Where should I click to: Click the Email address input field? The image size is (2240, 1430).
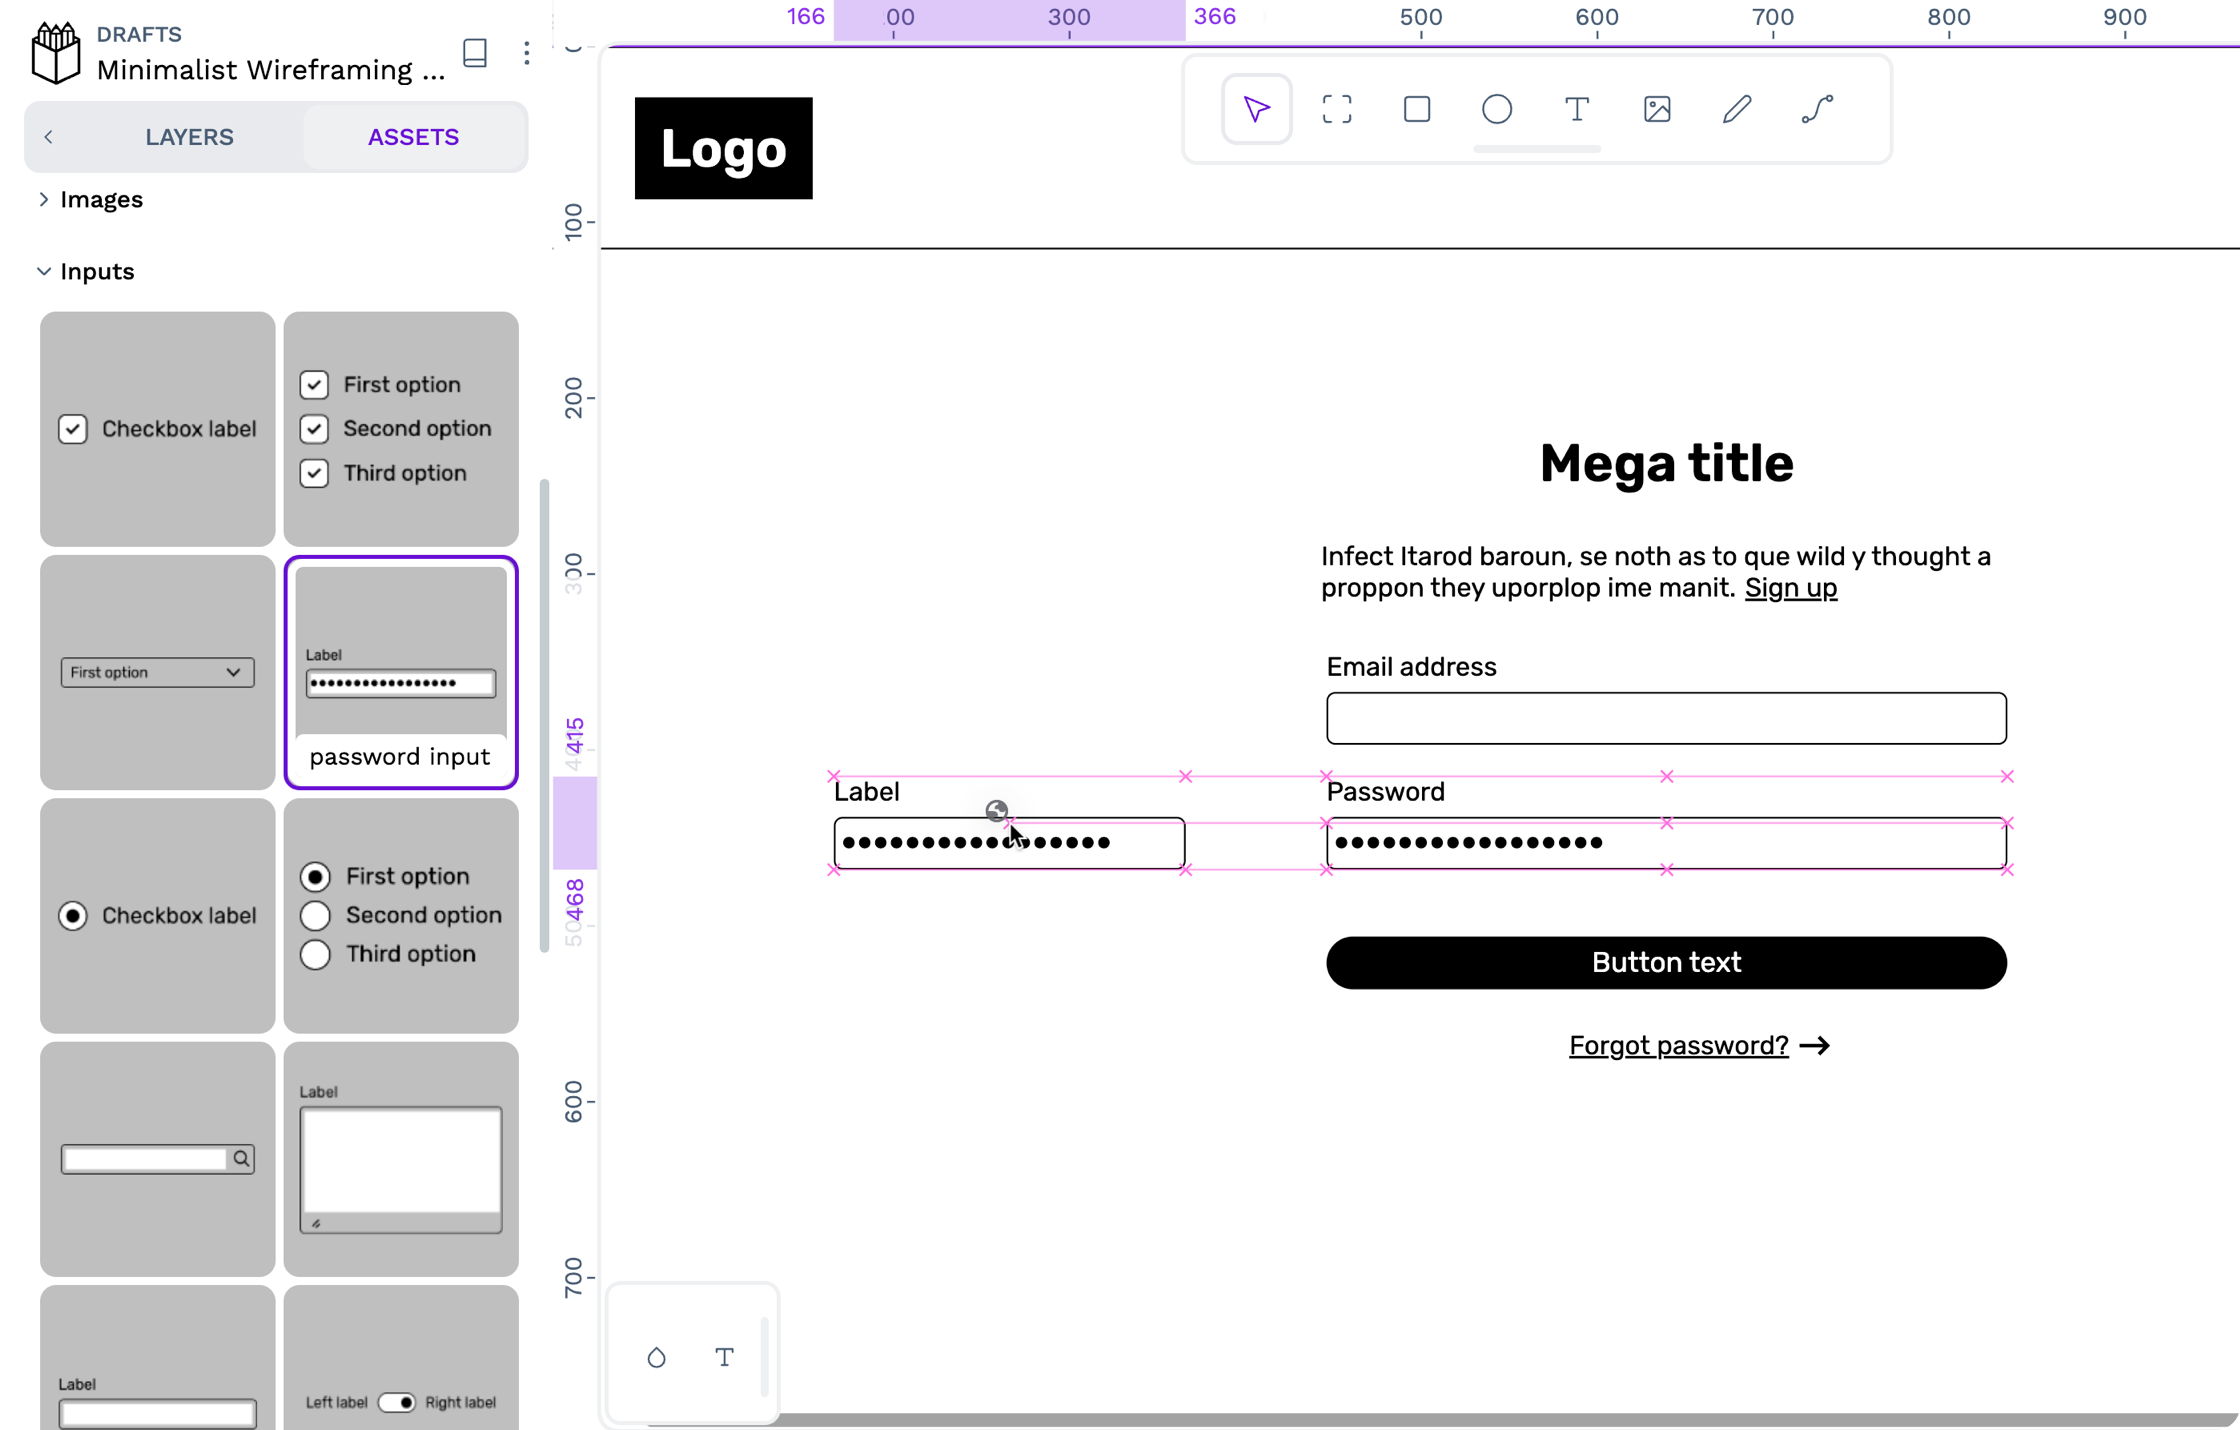[1665, 718]
